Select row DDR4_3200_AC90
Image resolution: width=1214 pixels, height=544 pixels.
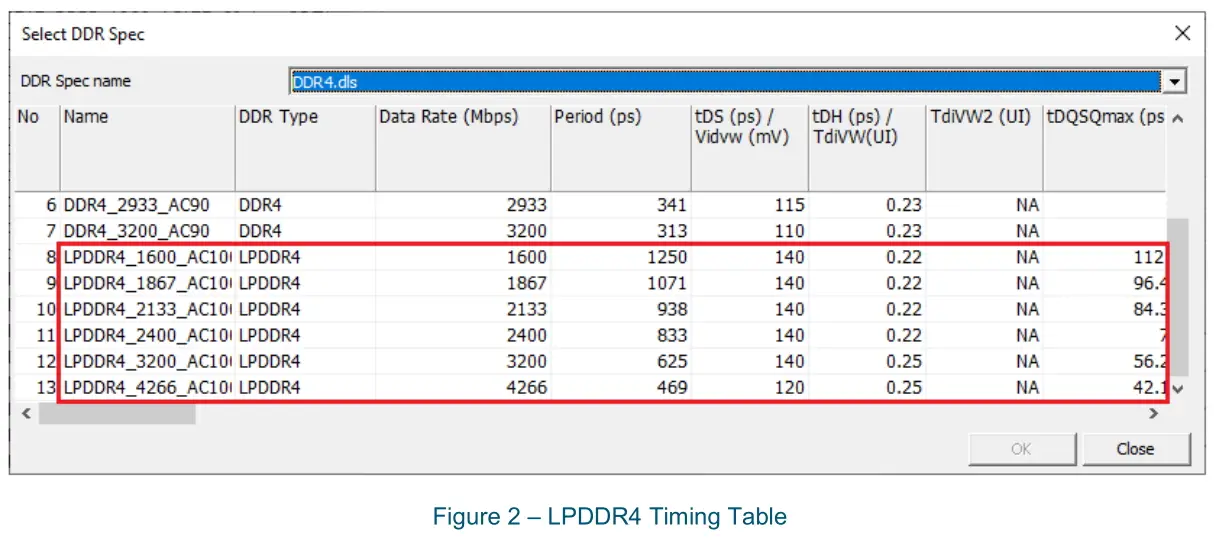tap(590, 230)
